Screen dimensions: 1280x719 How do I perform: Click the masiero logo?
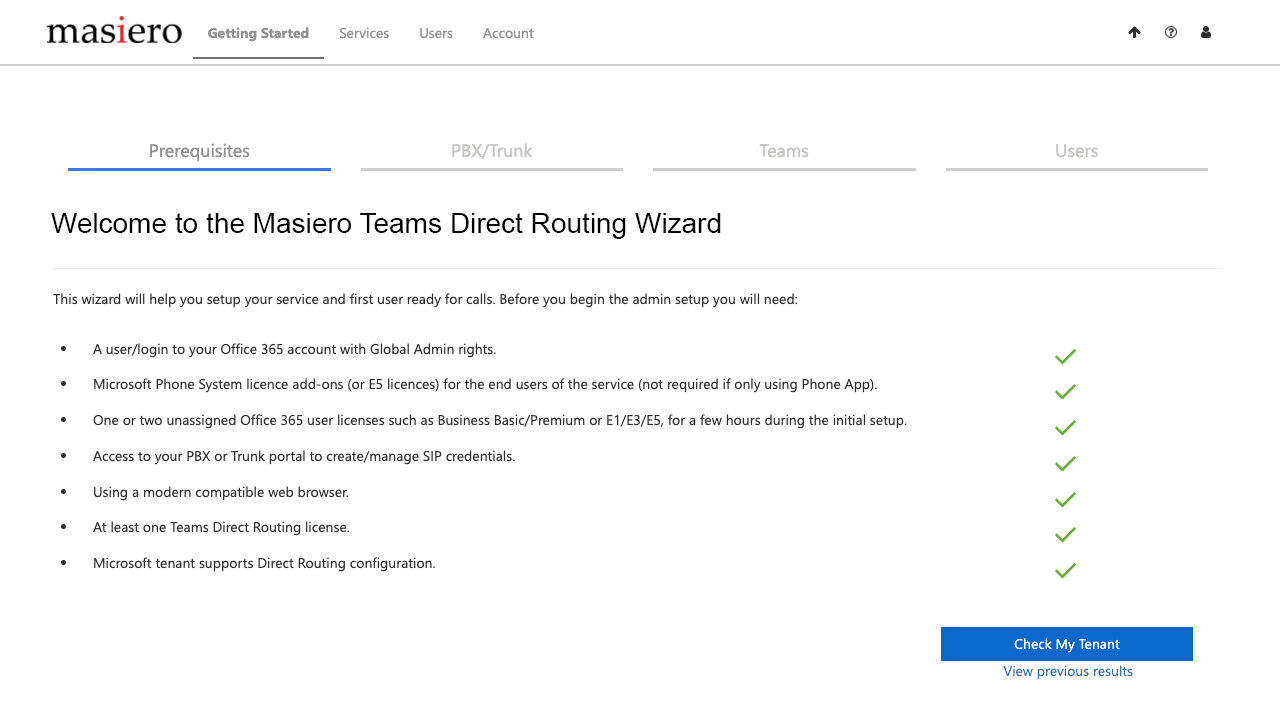pyautogui.click(x=114, y=31)
